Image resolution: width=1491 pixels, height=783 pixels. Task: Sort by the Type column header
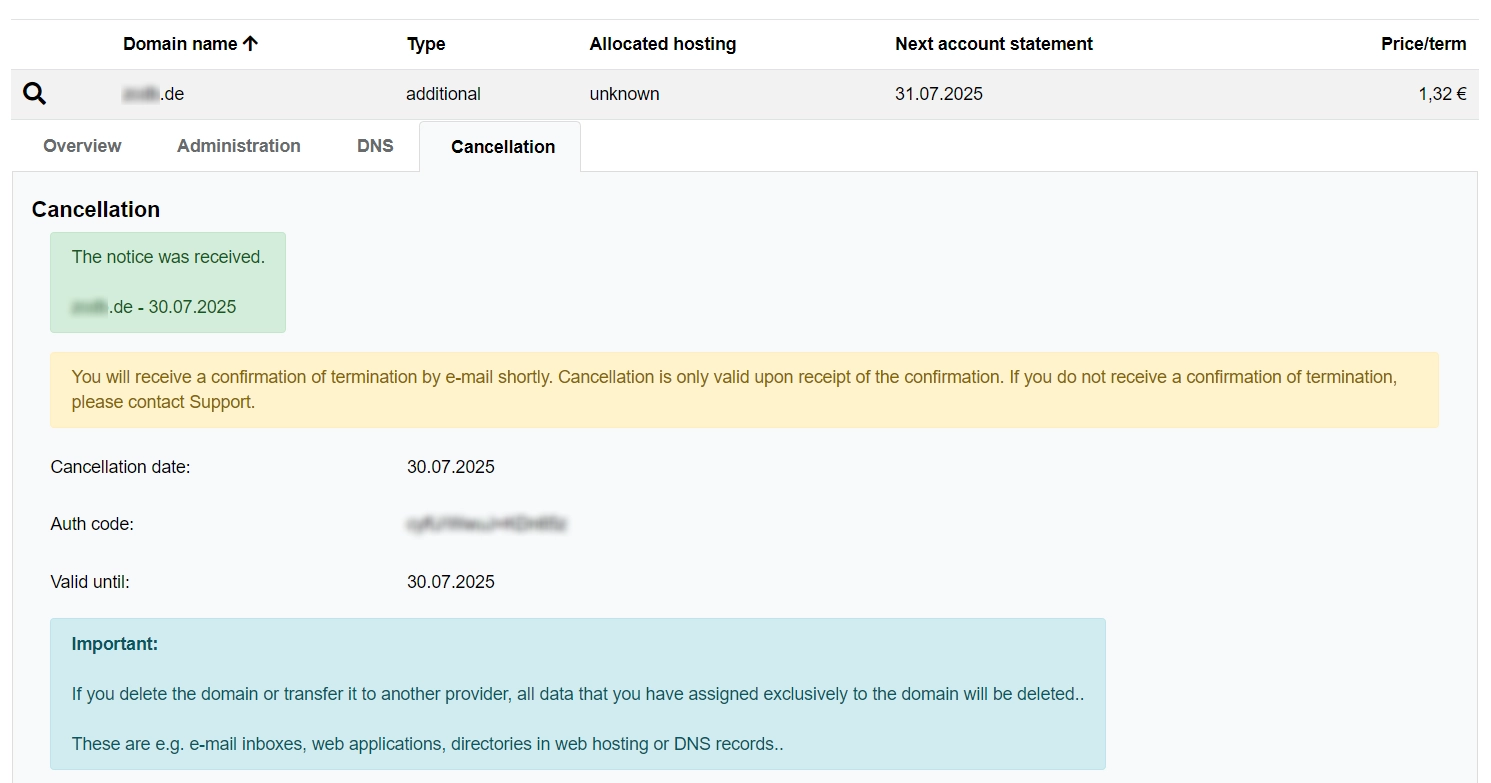426,44
